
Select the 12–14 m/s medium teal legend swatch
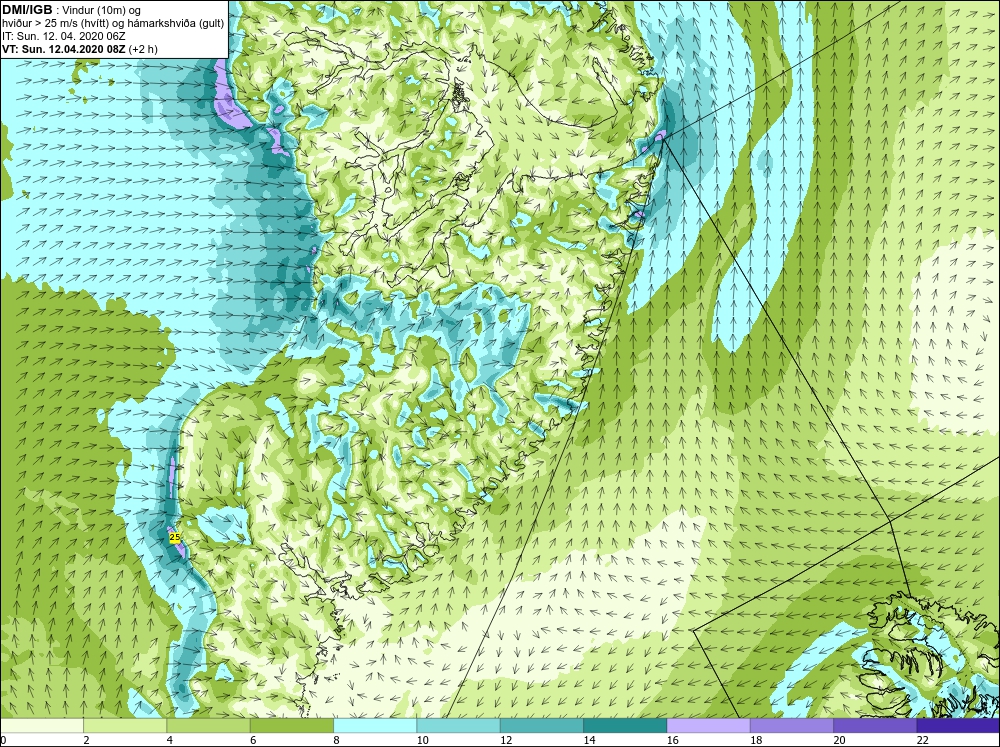(x=541, y=726)
